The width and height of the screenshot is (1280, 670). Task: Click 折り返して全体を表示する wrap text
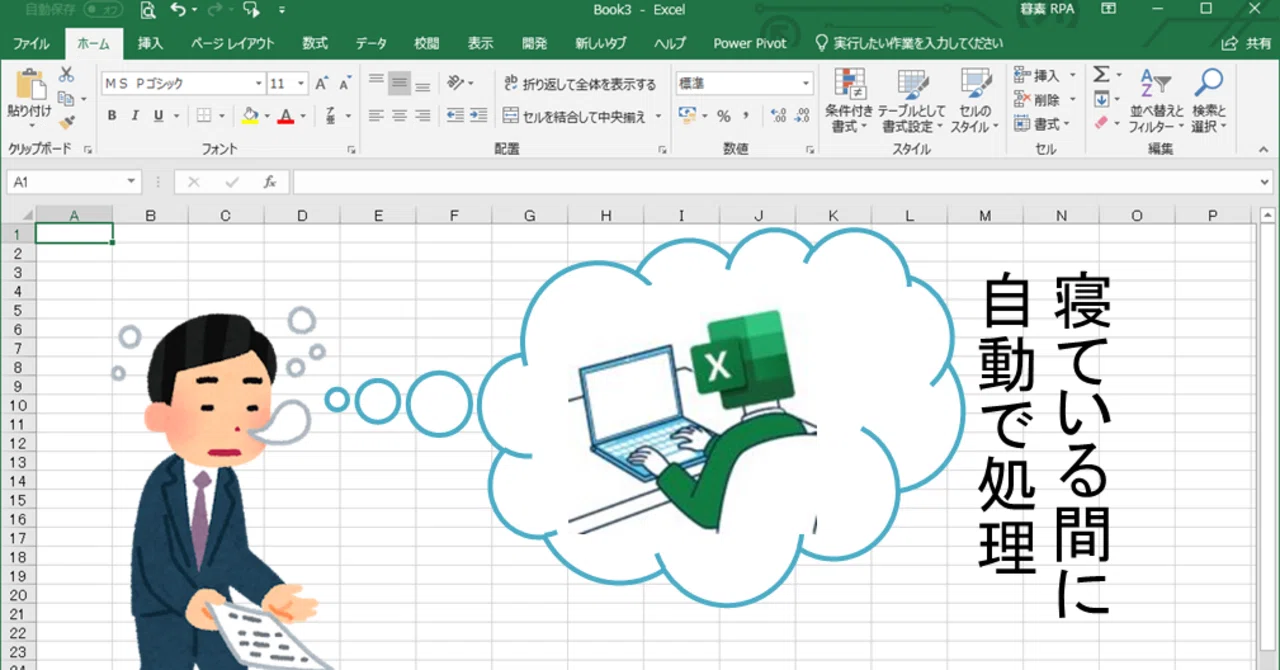[x=580, y=84]
